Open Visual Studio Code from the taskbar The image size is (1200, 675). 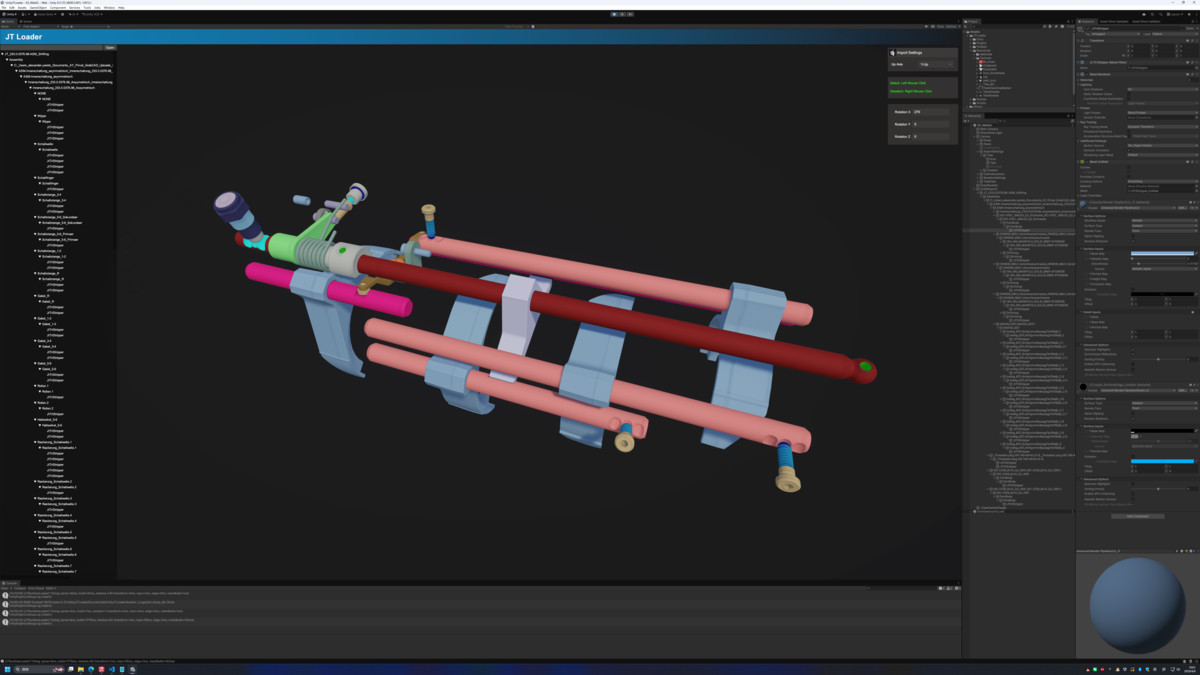112,669
